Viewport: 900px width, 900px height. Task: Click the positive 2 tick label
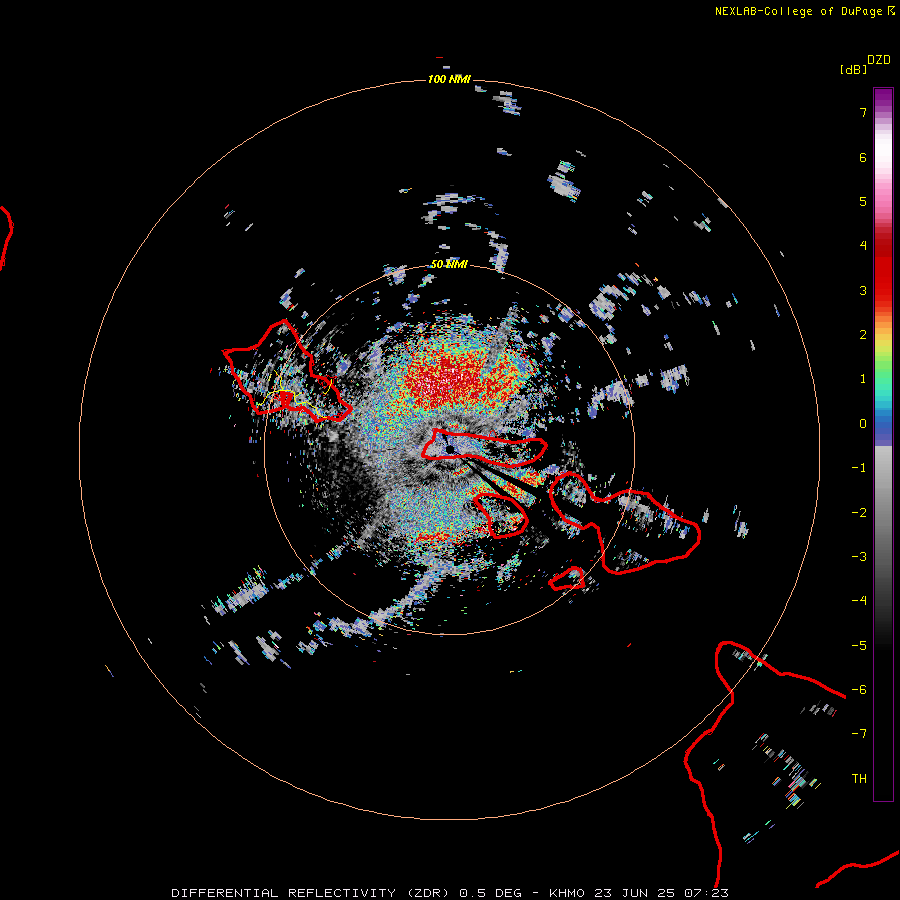click(863, 335)
